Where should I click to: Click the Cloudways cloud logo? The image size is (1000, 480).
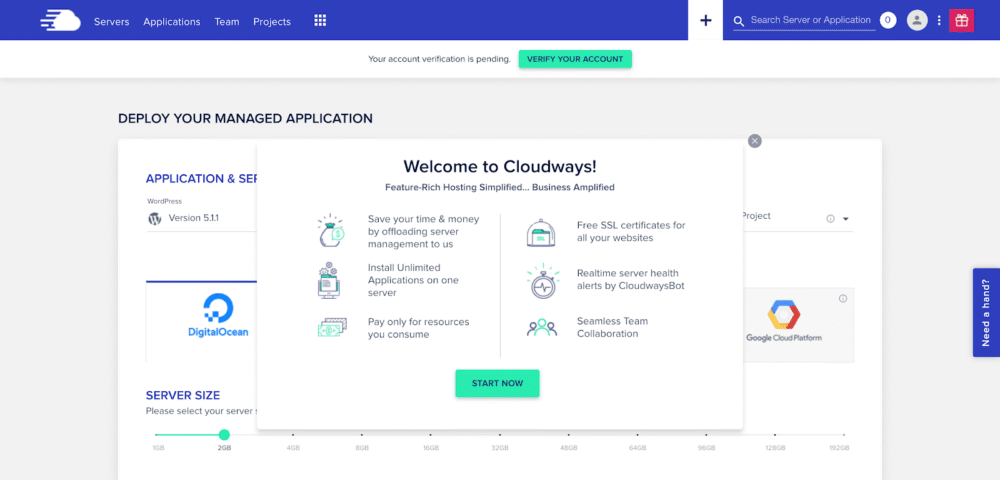click(60, 20)
